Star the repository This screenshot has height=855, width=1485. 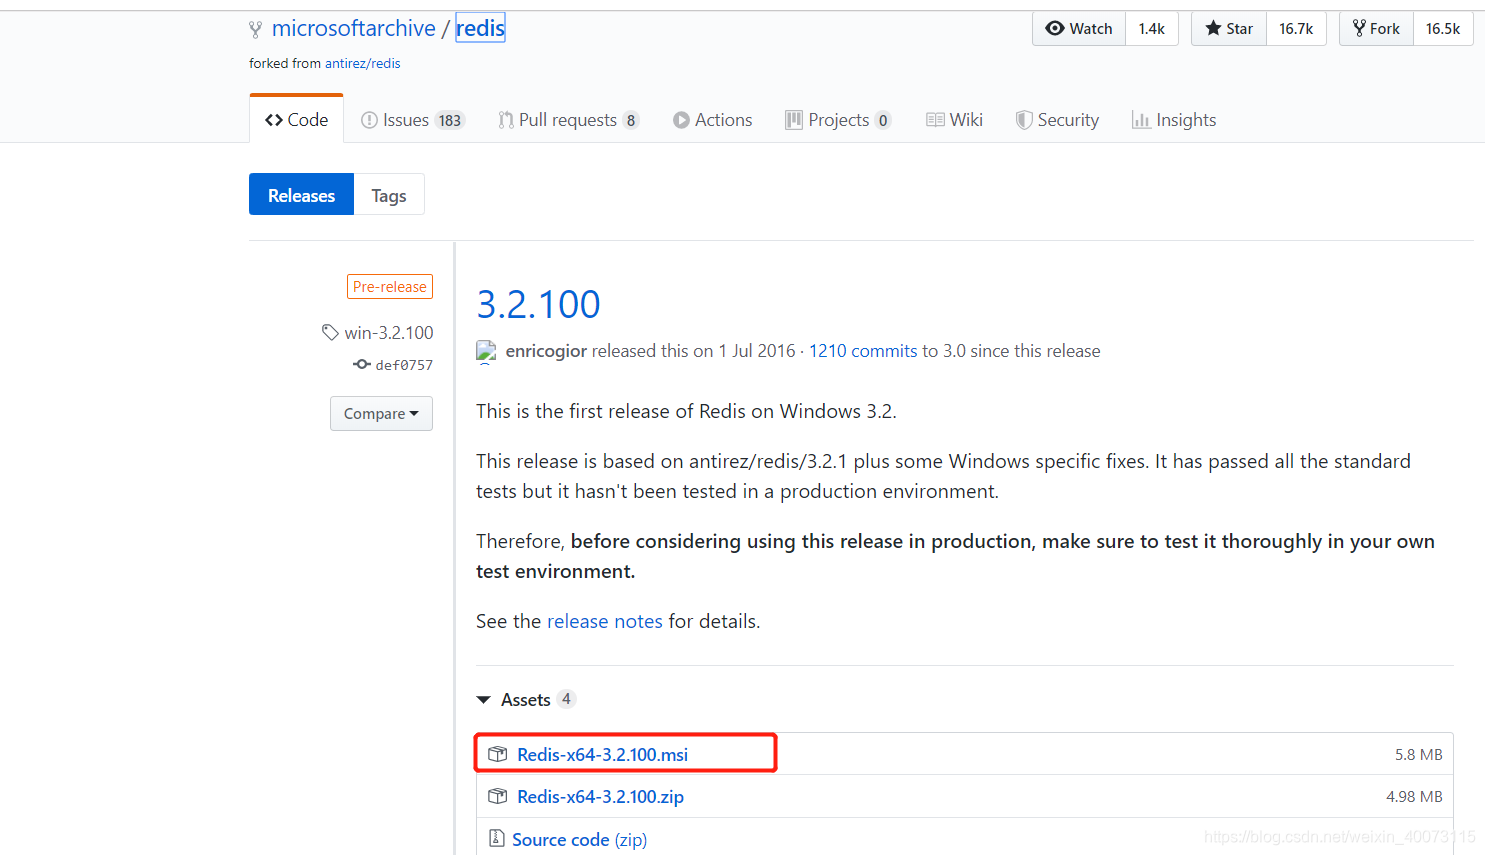(1229, 29)
